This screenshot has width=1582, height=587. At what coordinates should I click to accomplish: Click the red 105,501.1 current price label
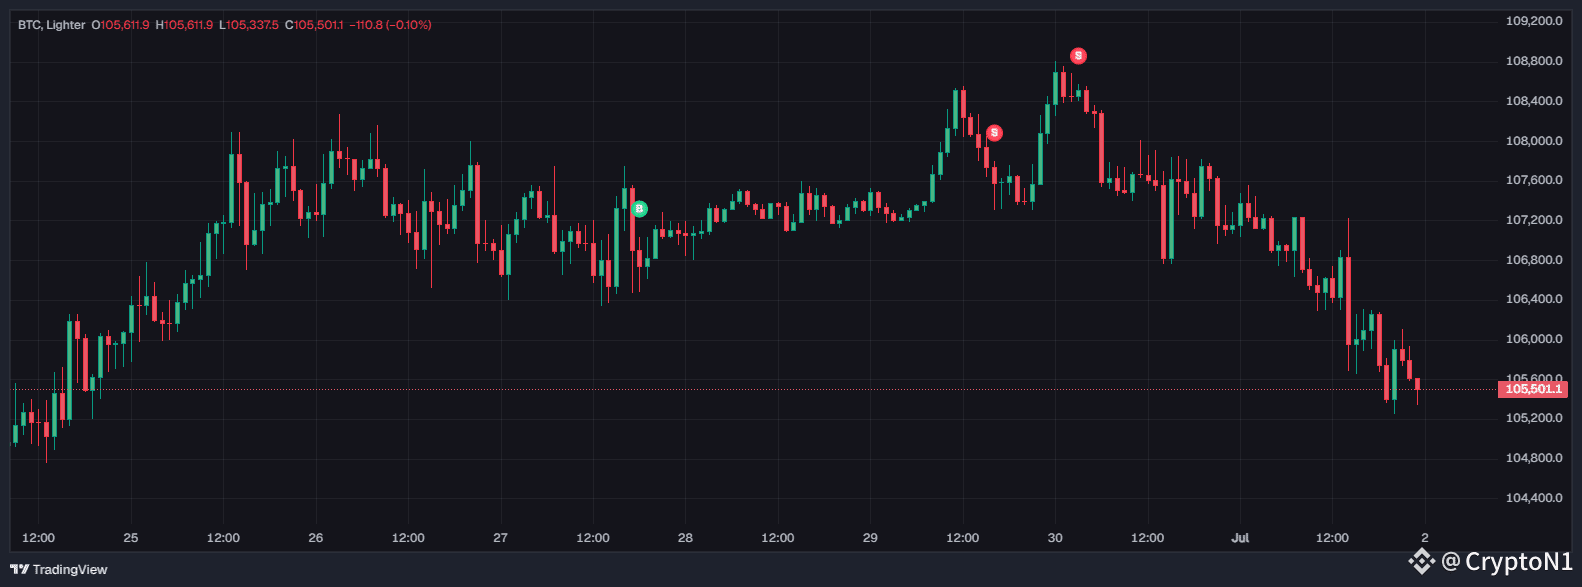point(1532,389)
